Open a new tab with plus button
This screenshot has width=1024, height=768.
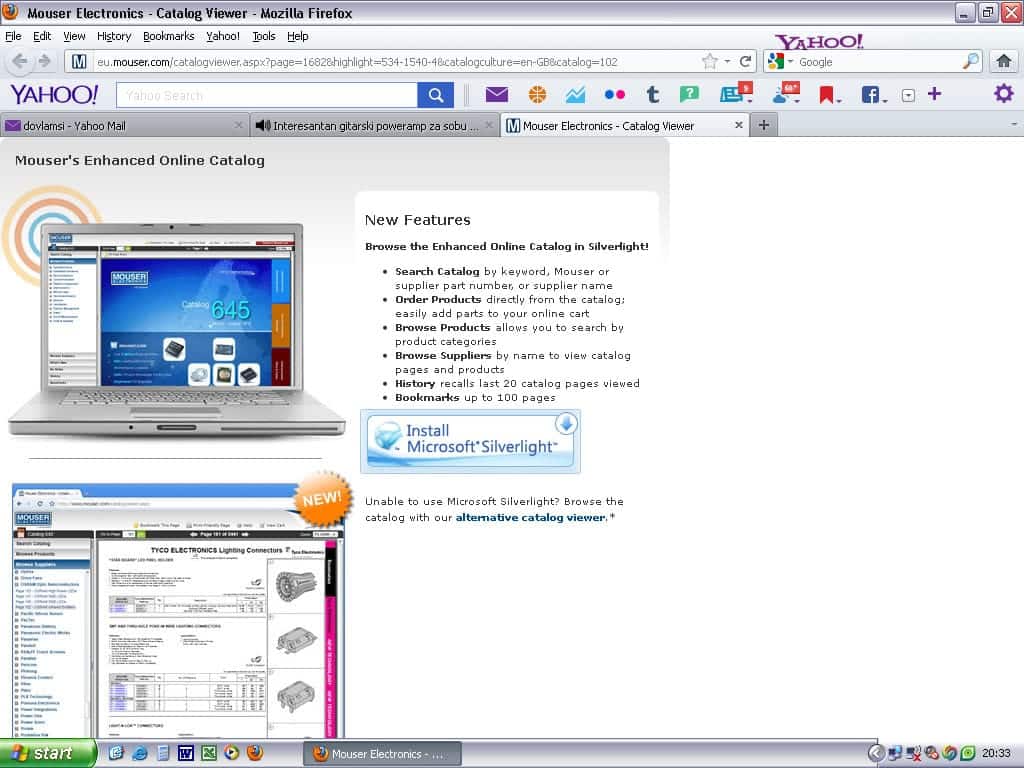[763, 125]
